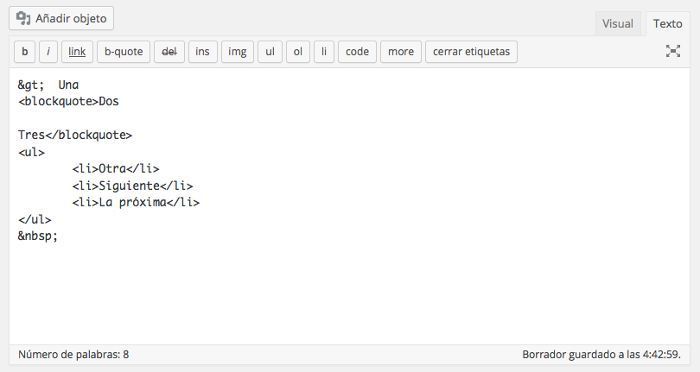Click the li list item button
Screen dimensions: 700x372
(324, 51)
